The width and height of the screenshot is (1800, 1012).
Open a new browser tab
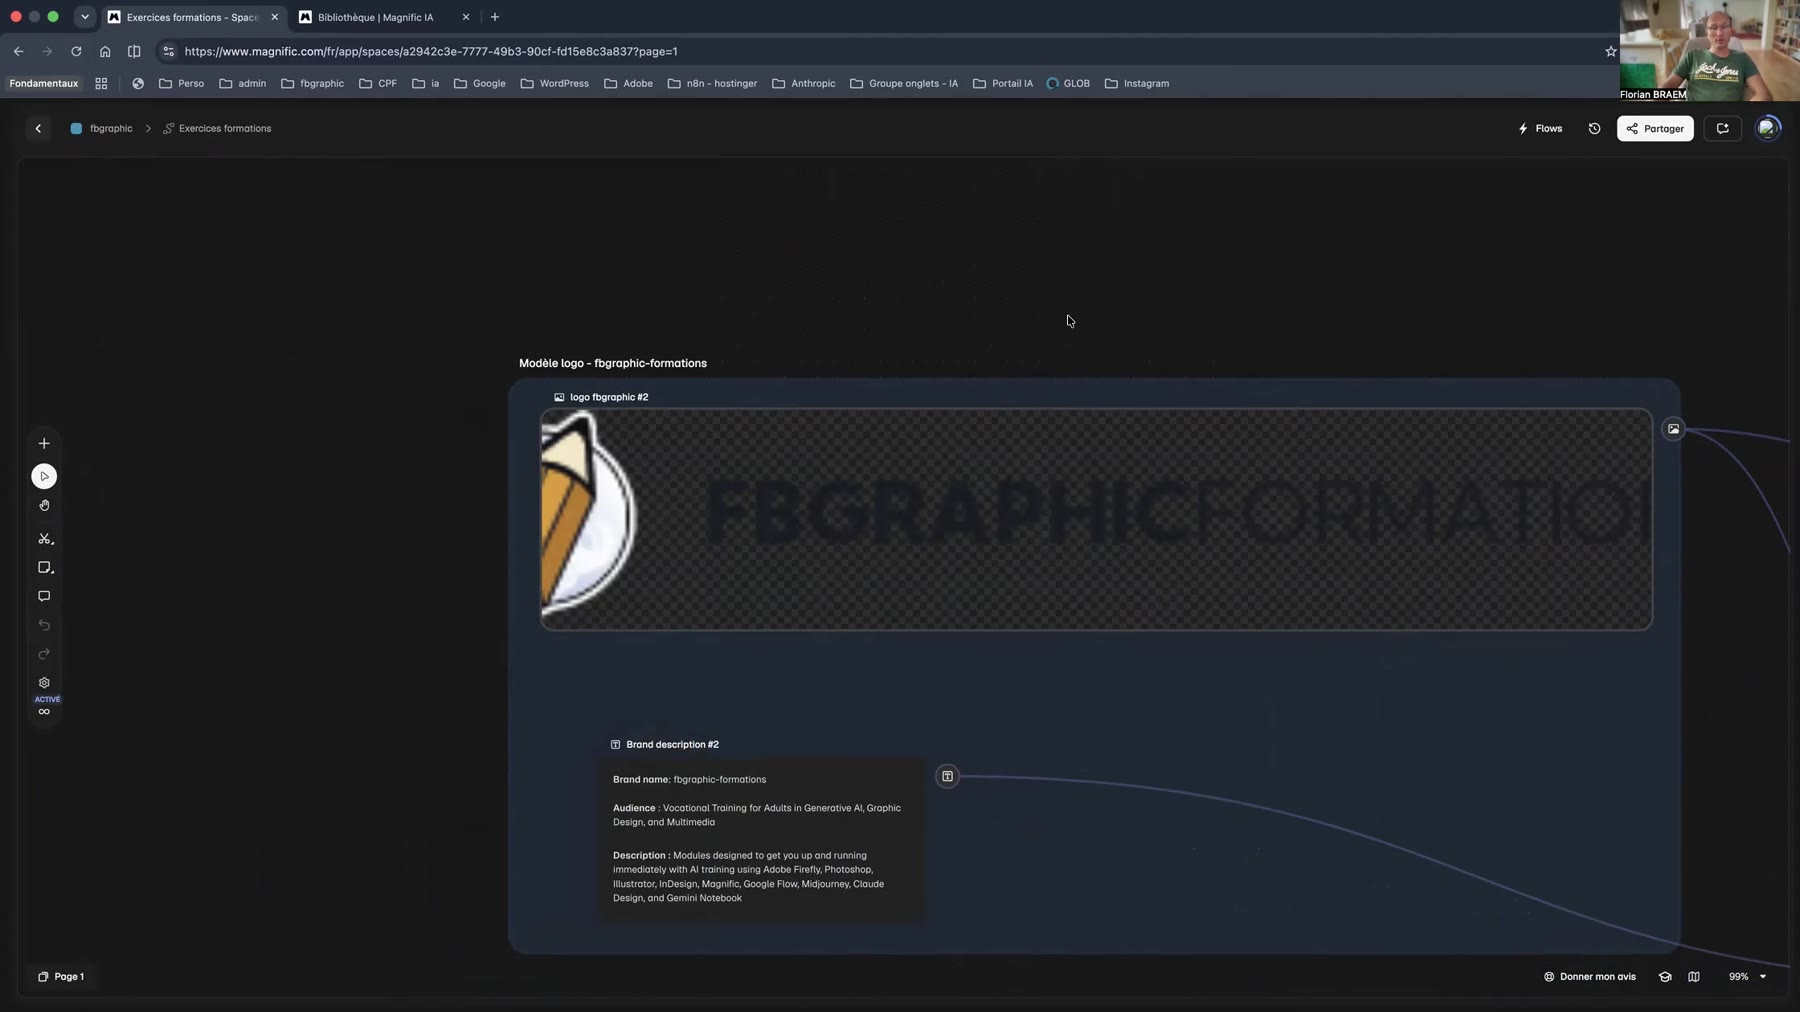(494, 17)
